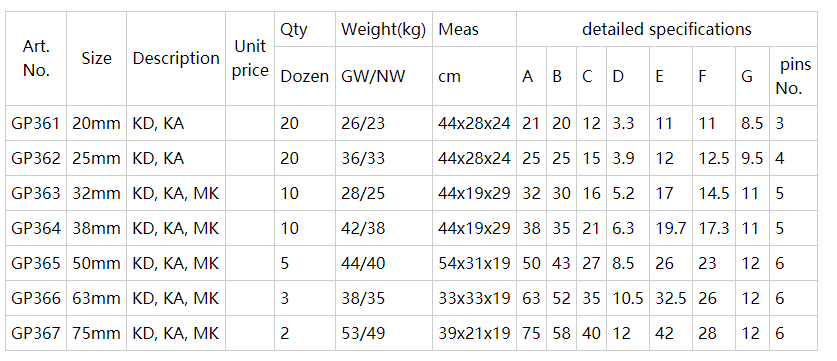Click the GP364 article number cell
Image resolution: width=837 pixels, height=361 pixels.
[36, 228]
